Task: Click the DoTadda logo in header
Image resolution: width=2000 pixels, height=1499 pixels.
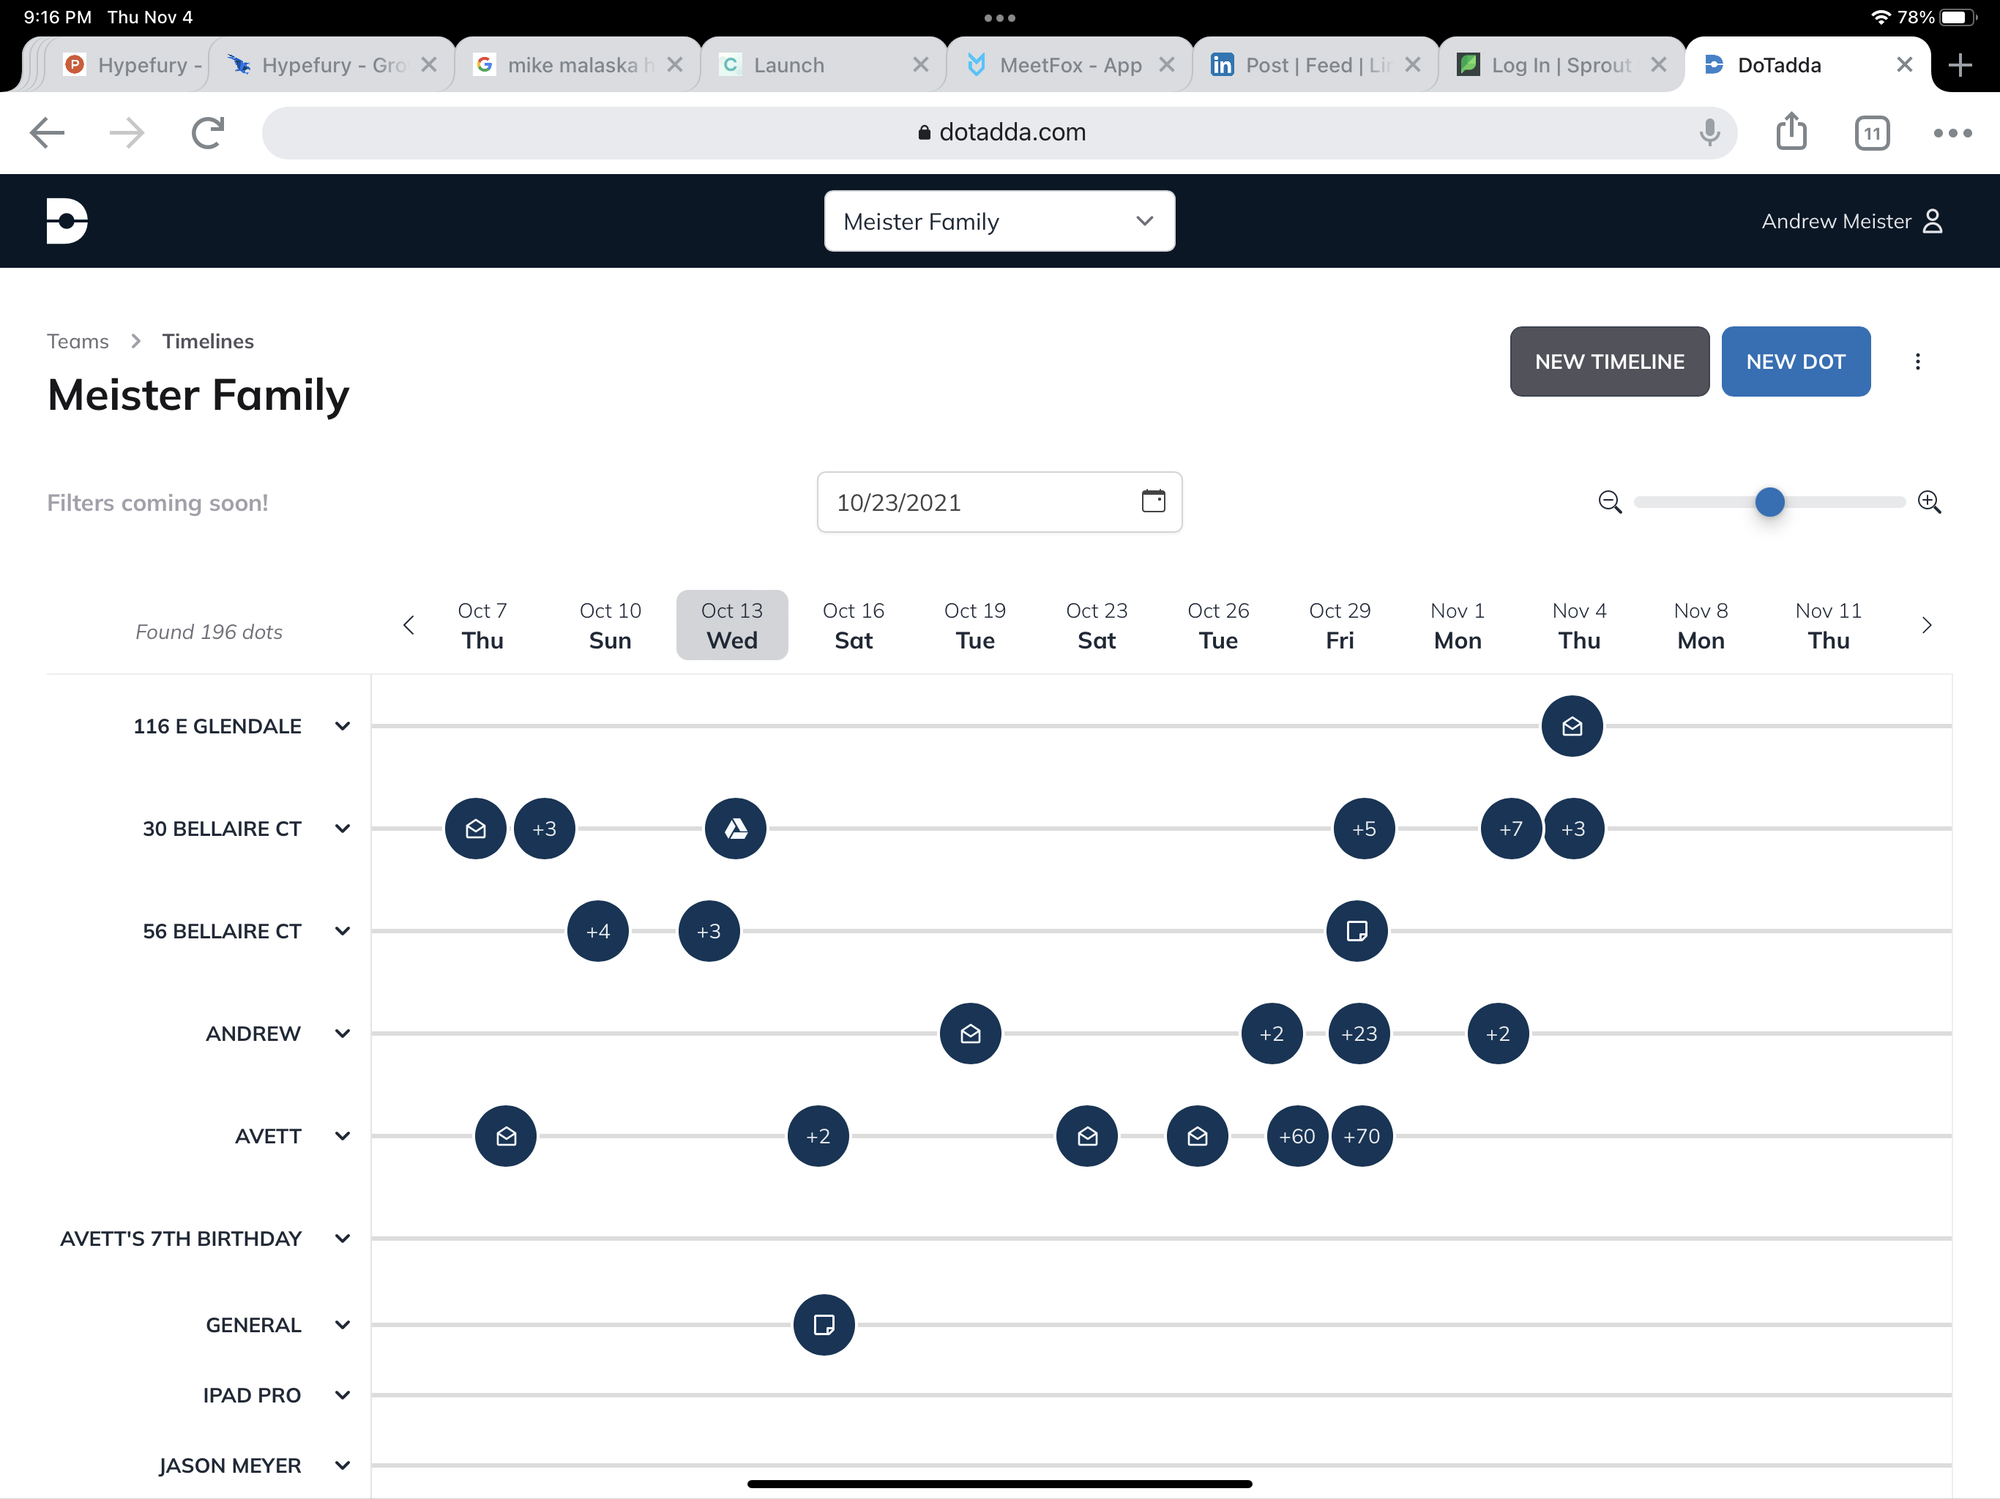Action: (67, 221)
